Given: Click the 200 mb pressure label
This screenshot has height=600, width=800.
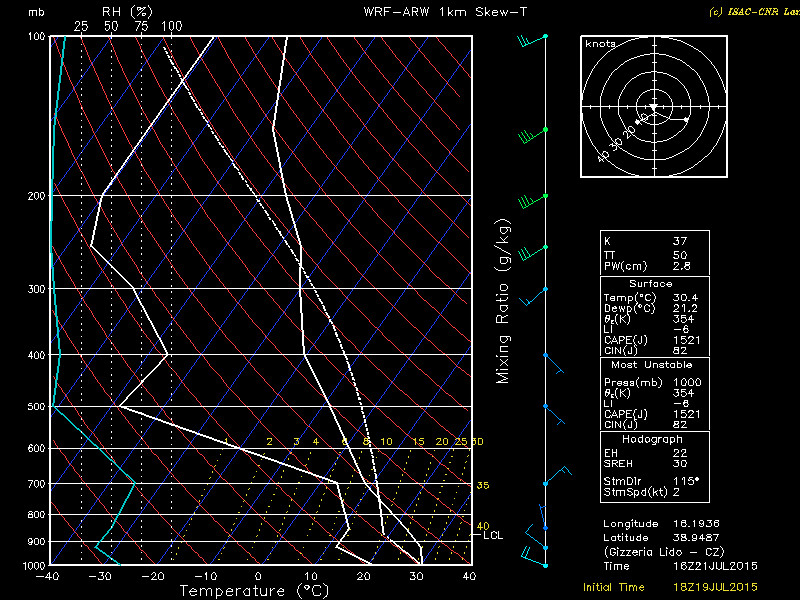Looking at the screenshot, I should pyautogui.click(x=36, y=196).
